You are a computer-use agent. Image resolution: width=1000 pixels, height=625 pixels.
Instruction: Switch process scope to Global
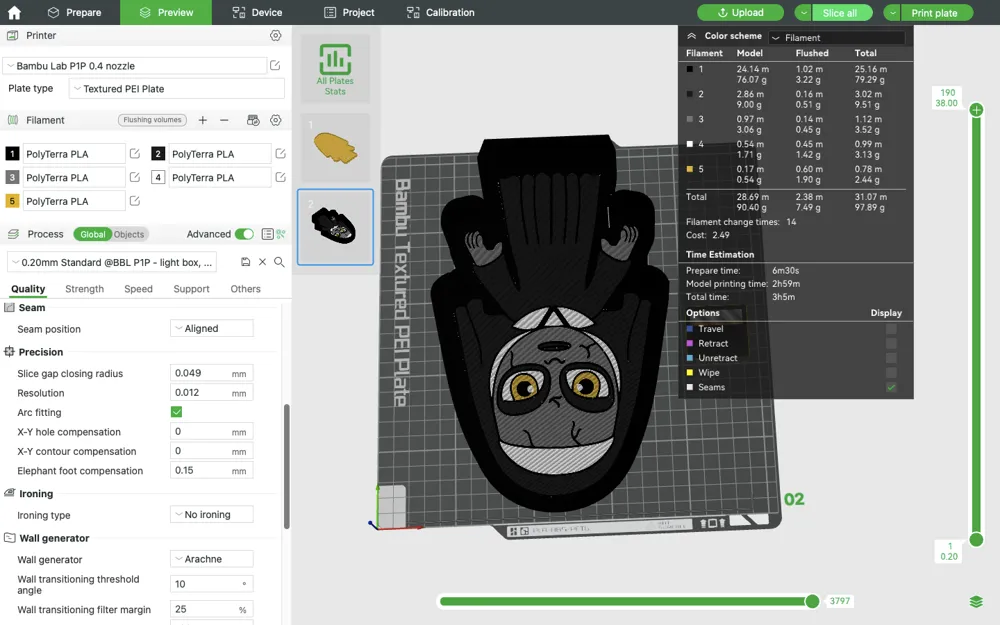tap(92, 234)
